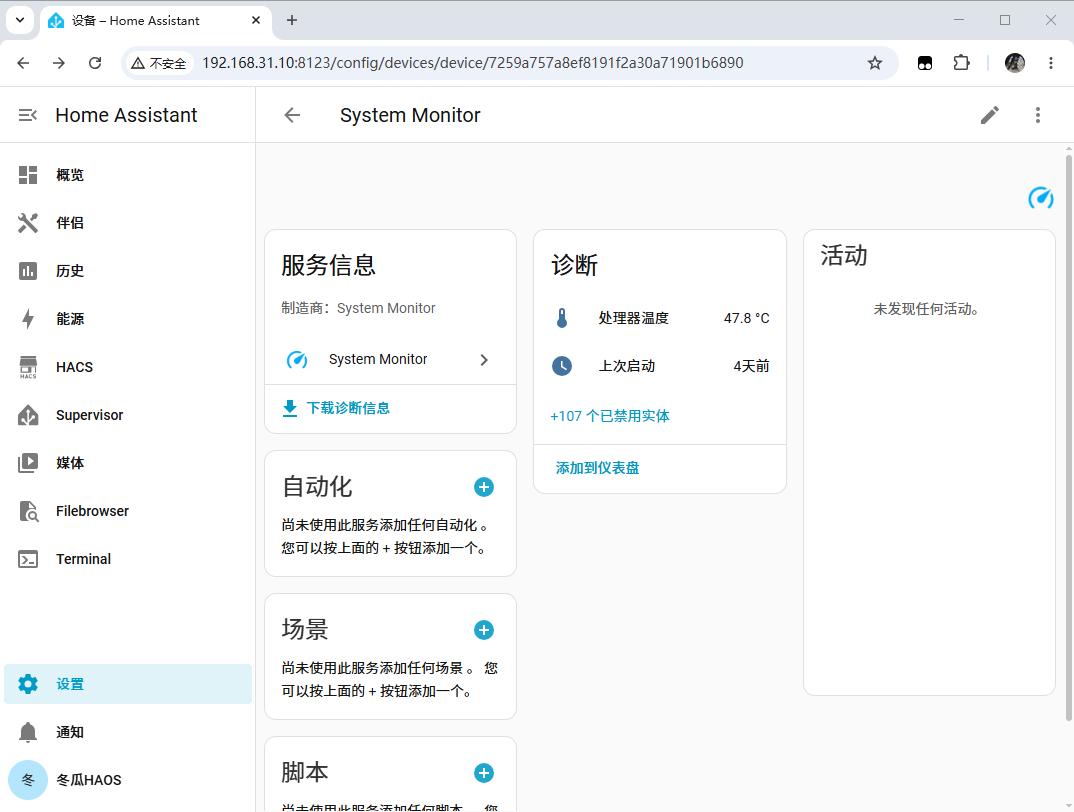The width and height of the screenshot is (1074, 812).
Task: Open the 冬瓜HAOS user profile
Action: pos(128,780)
